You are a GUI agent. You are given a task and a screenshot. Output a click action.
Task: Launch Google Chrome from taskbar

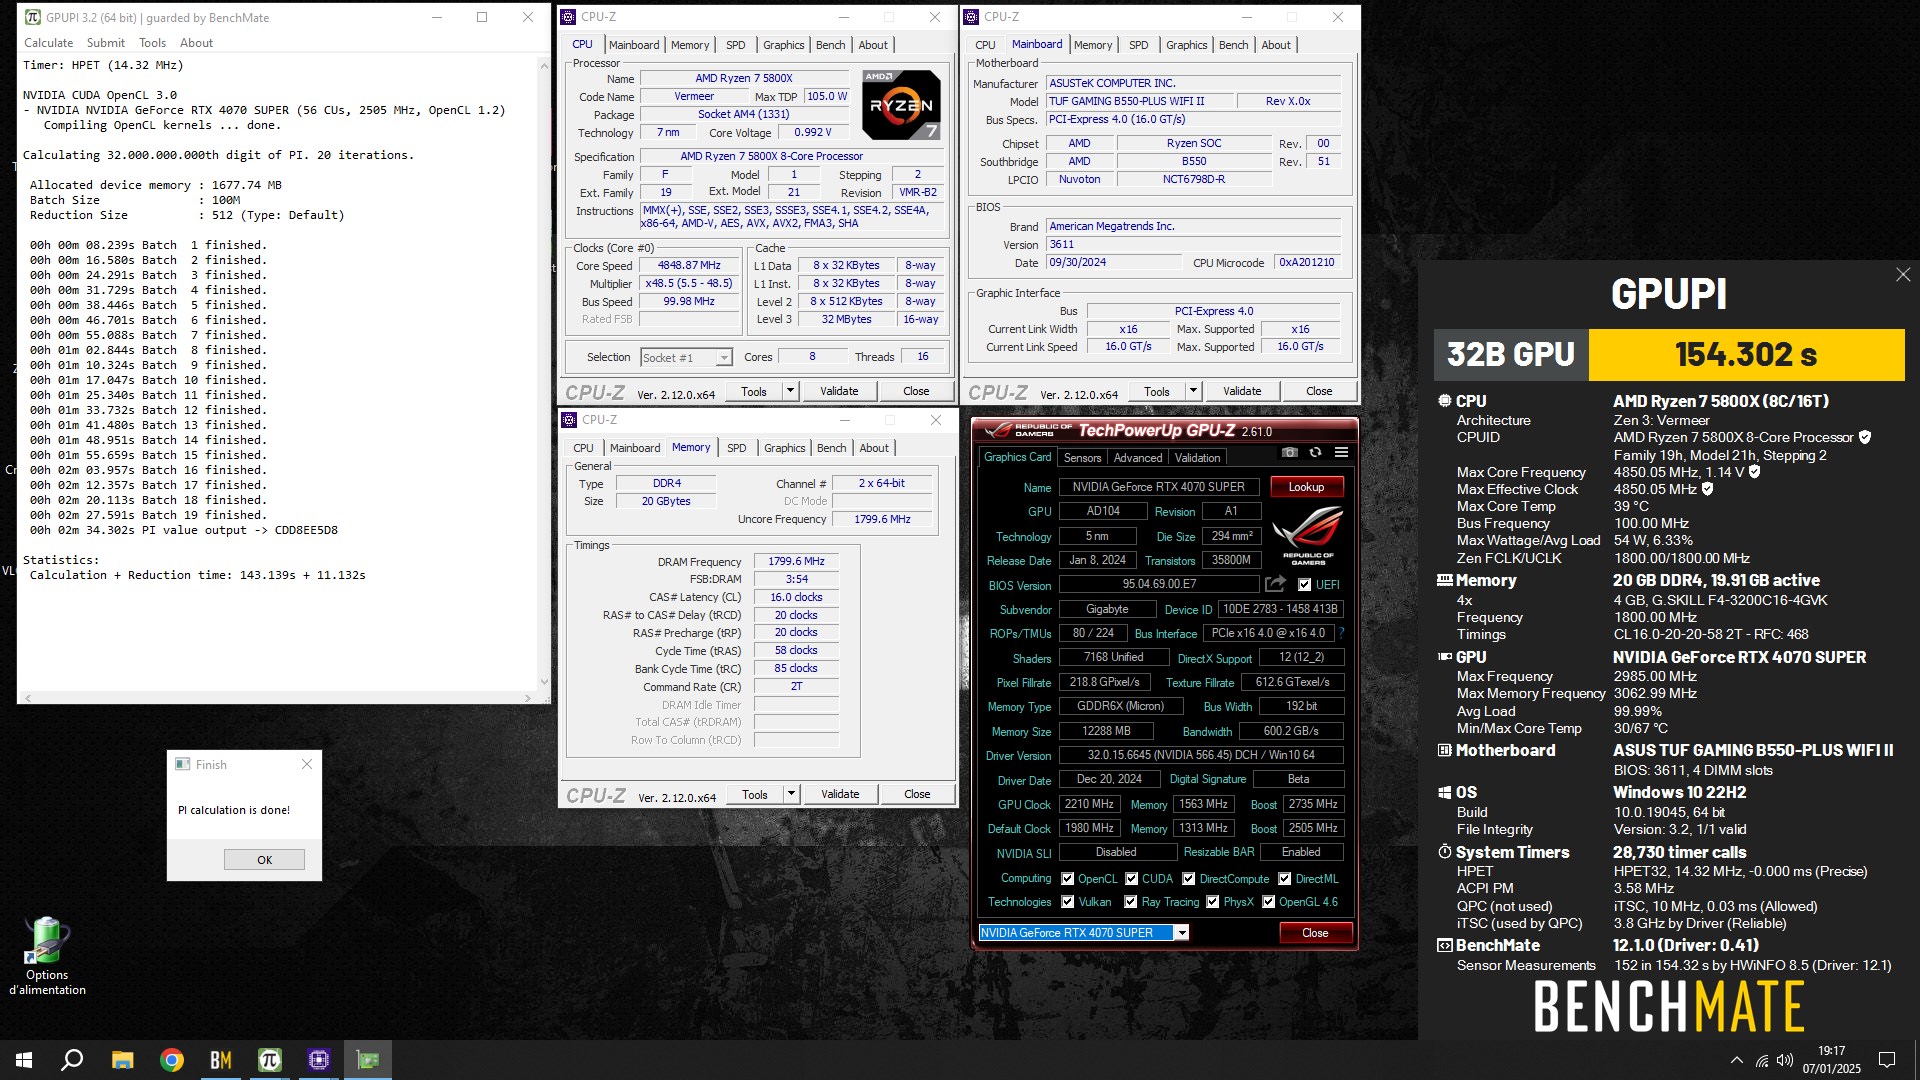click(x=172, y=1060)
